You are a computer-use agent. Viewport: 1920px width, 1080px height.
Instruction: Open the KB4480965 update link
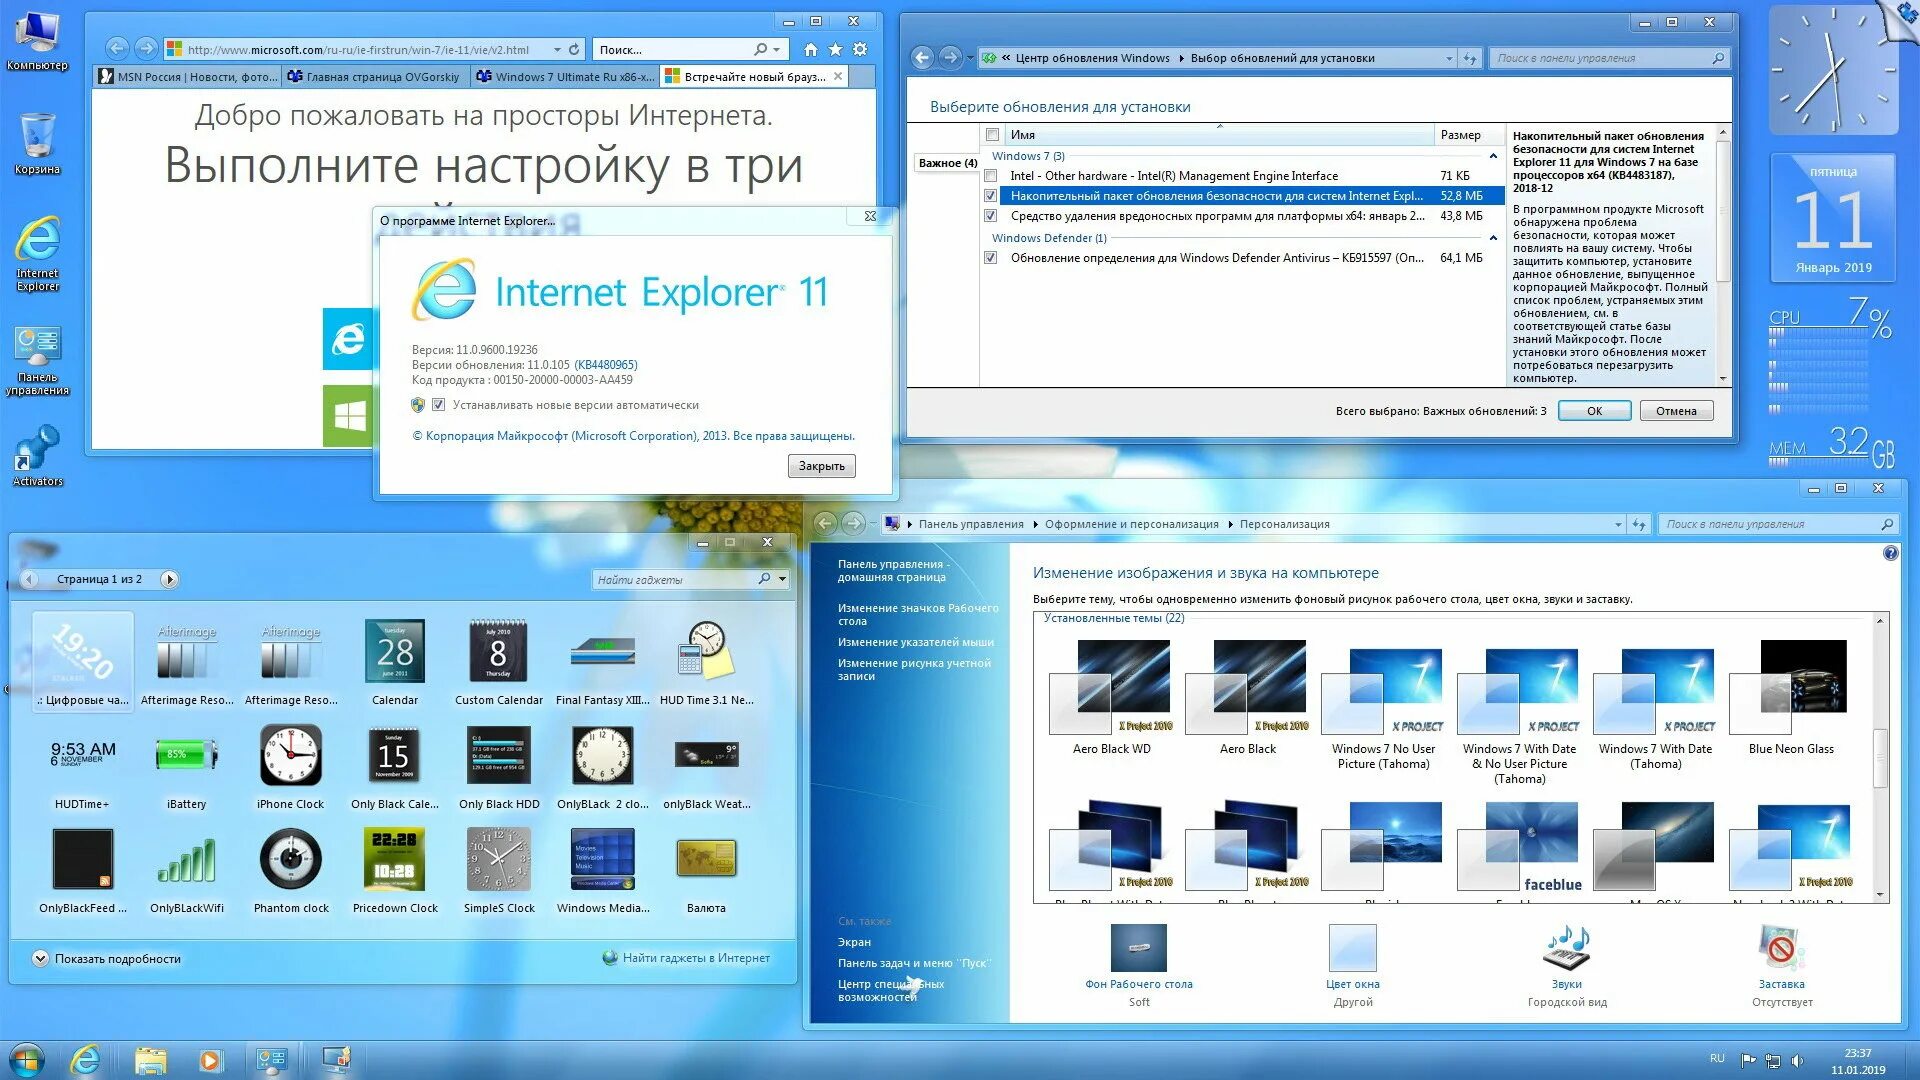point(605,365)
